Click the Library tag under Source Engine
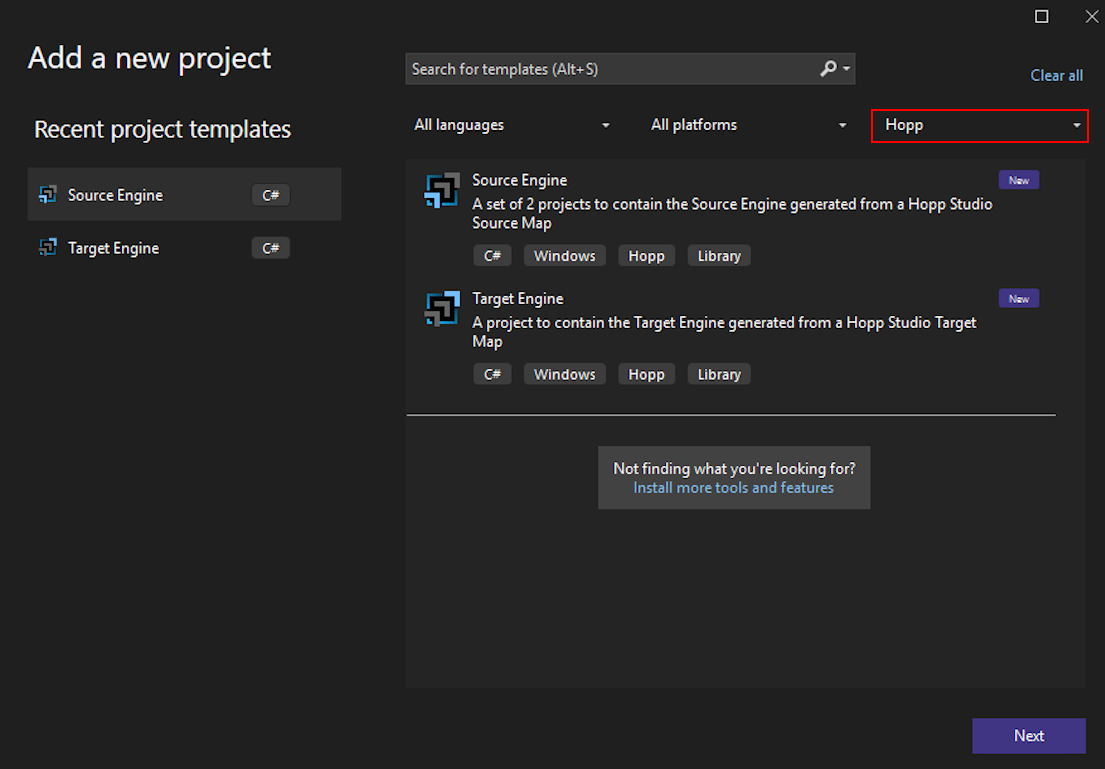Viewport: 1105px width, 769px height. (719, 256)
